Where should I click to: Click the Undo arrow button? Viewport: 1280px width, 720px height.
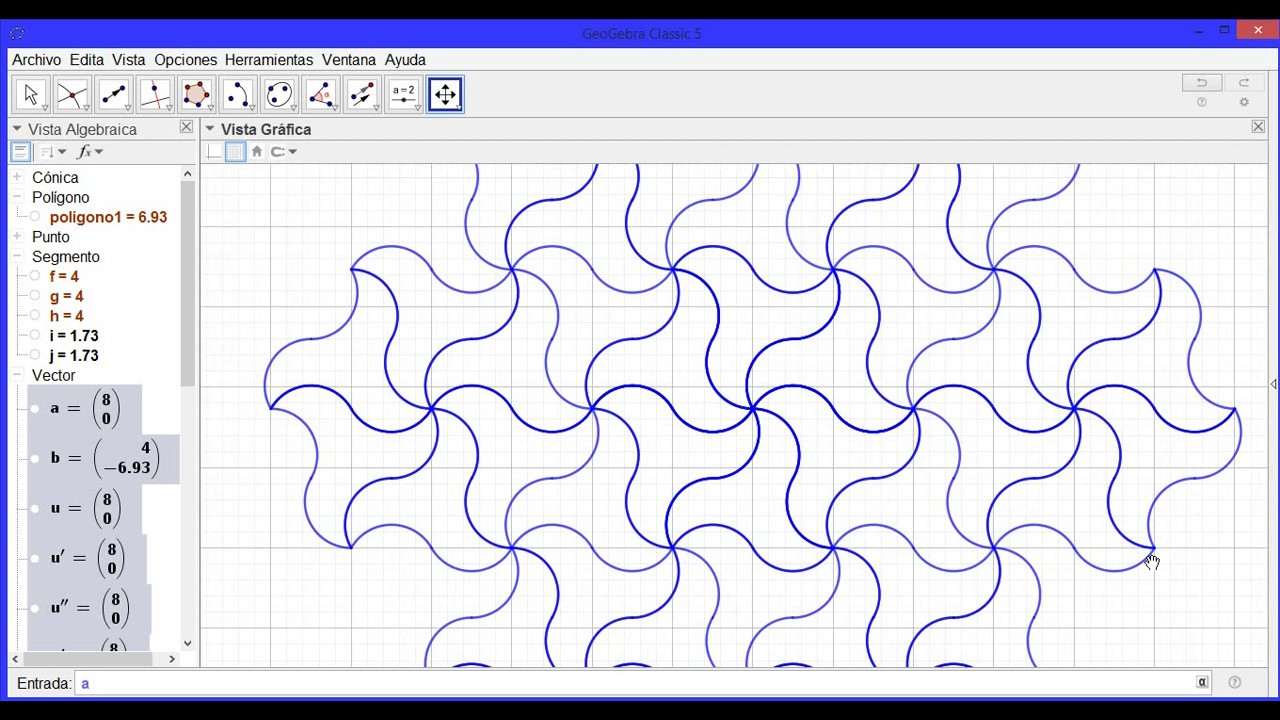coord(1202,83)
